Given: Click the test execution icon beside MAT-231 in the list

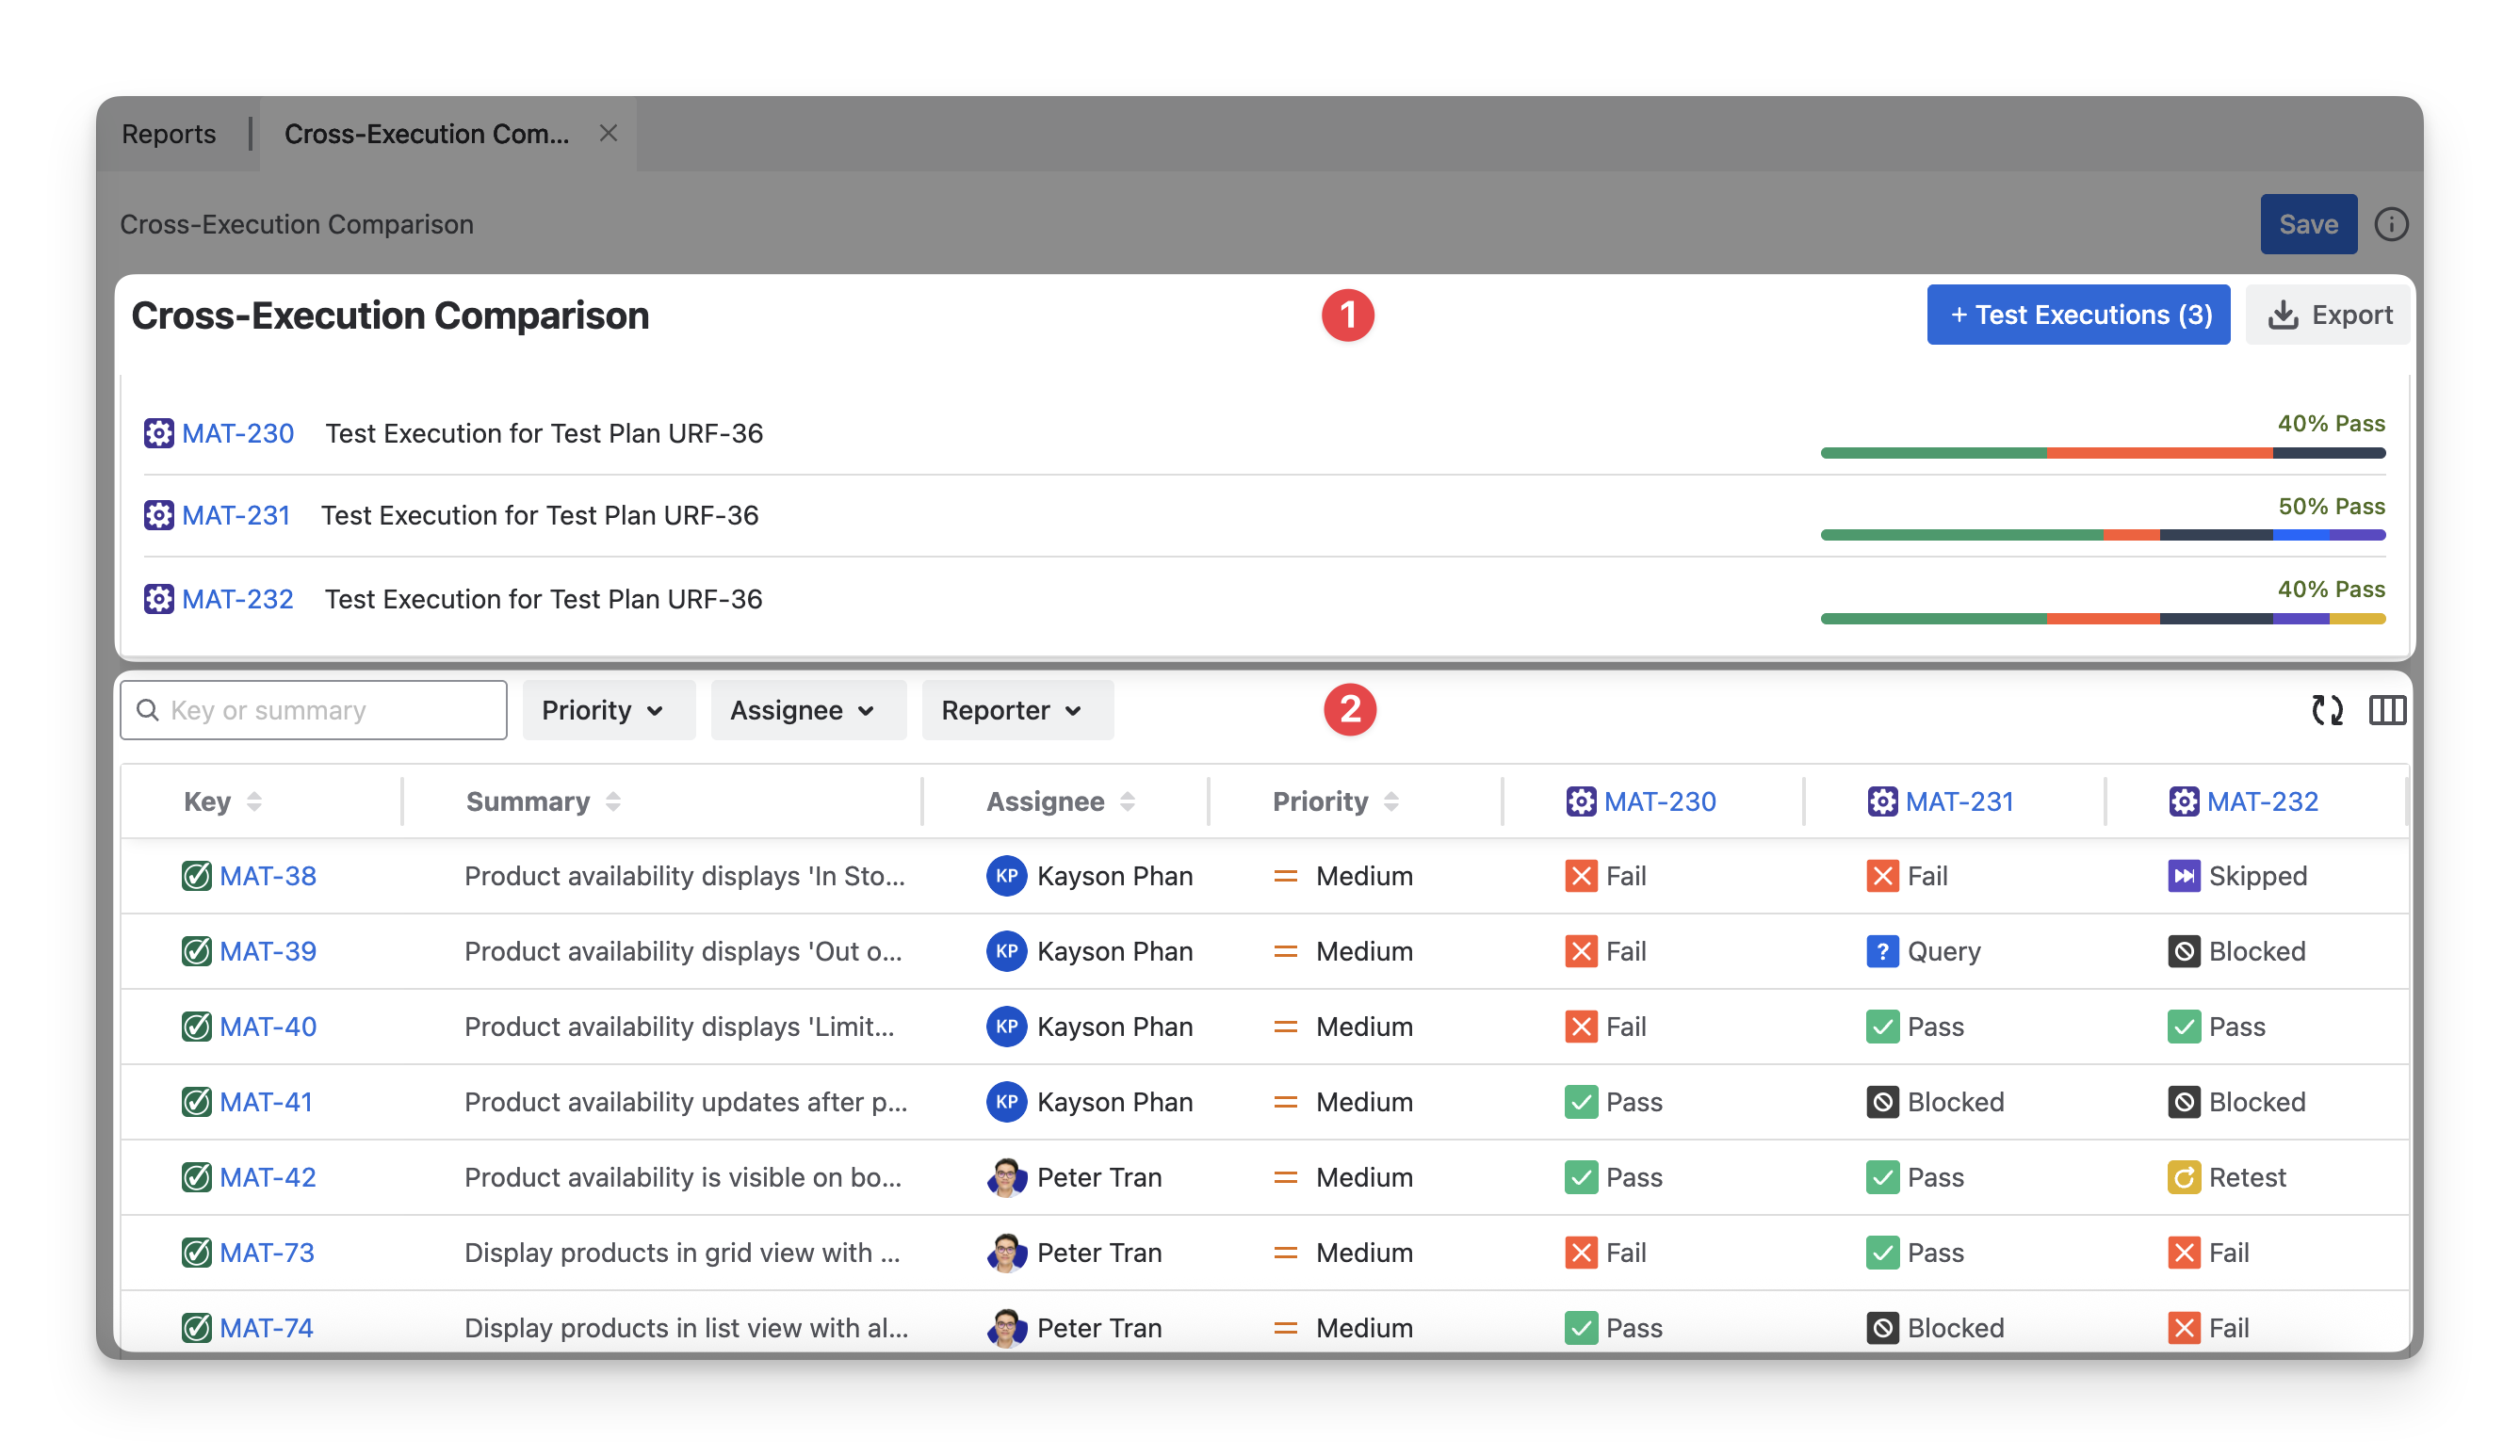Looking at the screenshot, I should [x=158, y=515].
